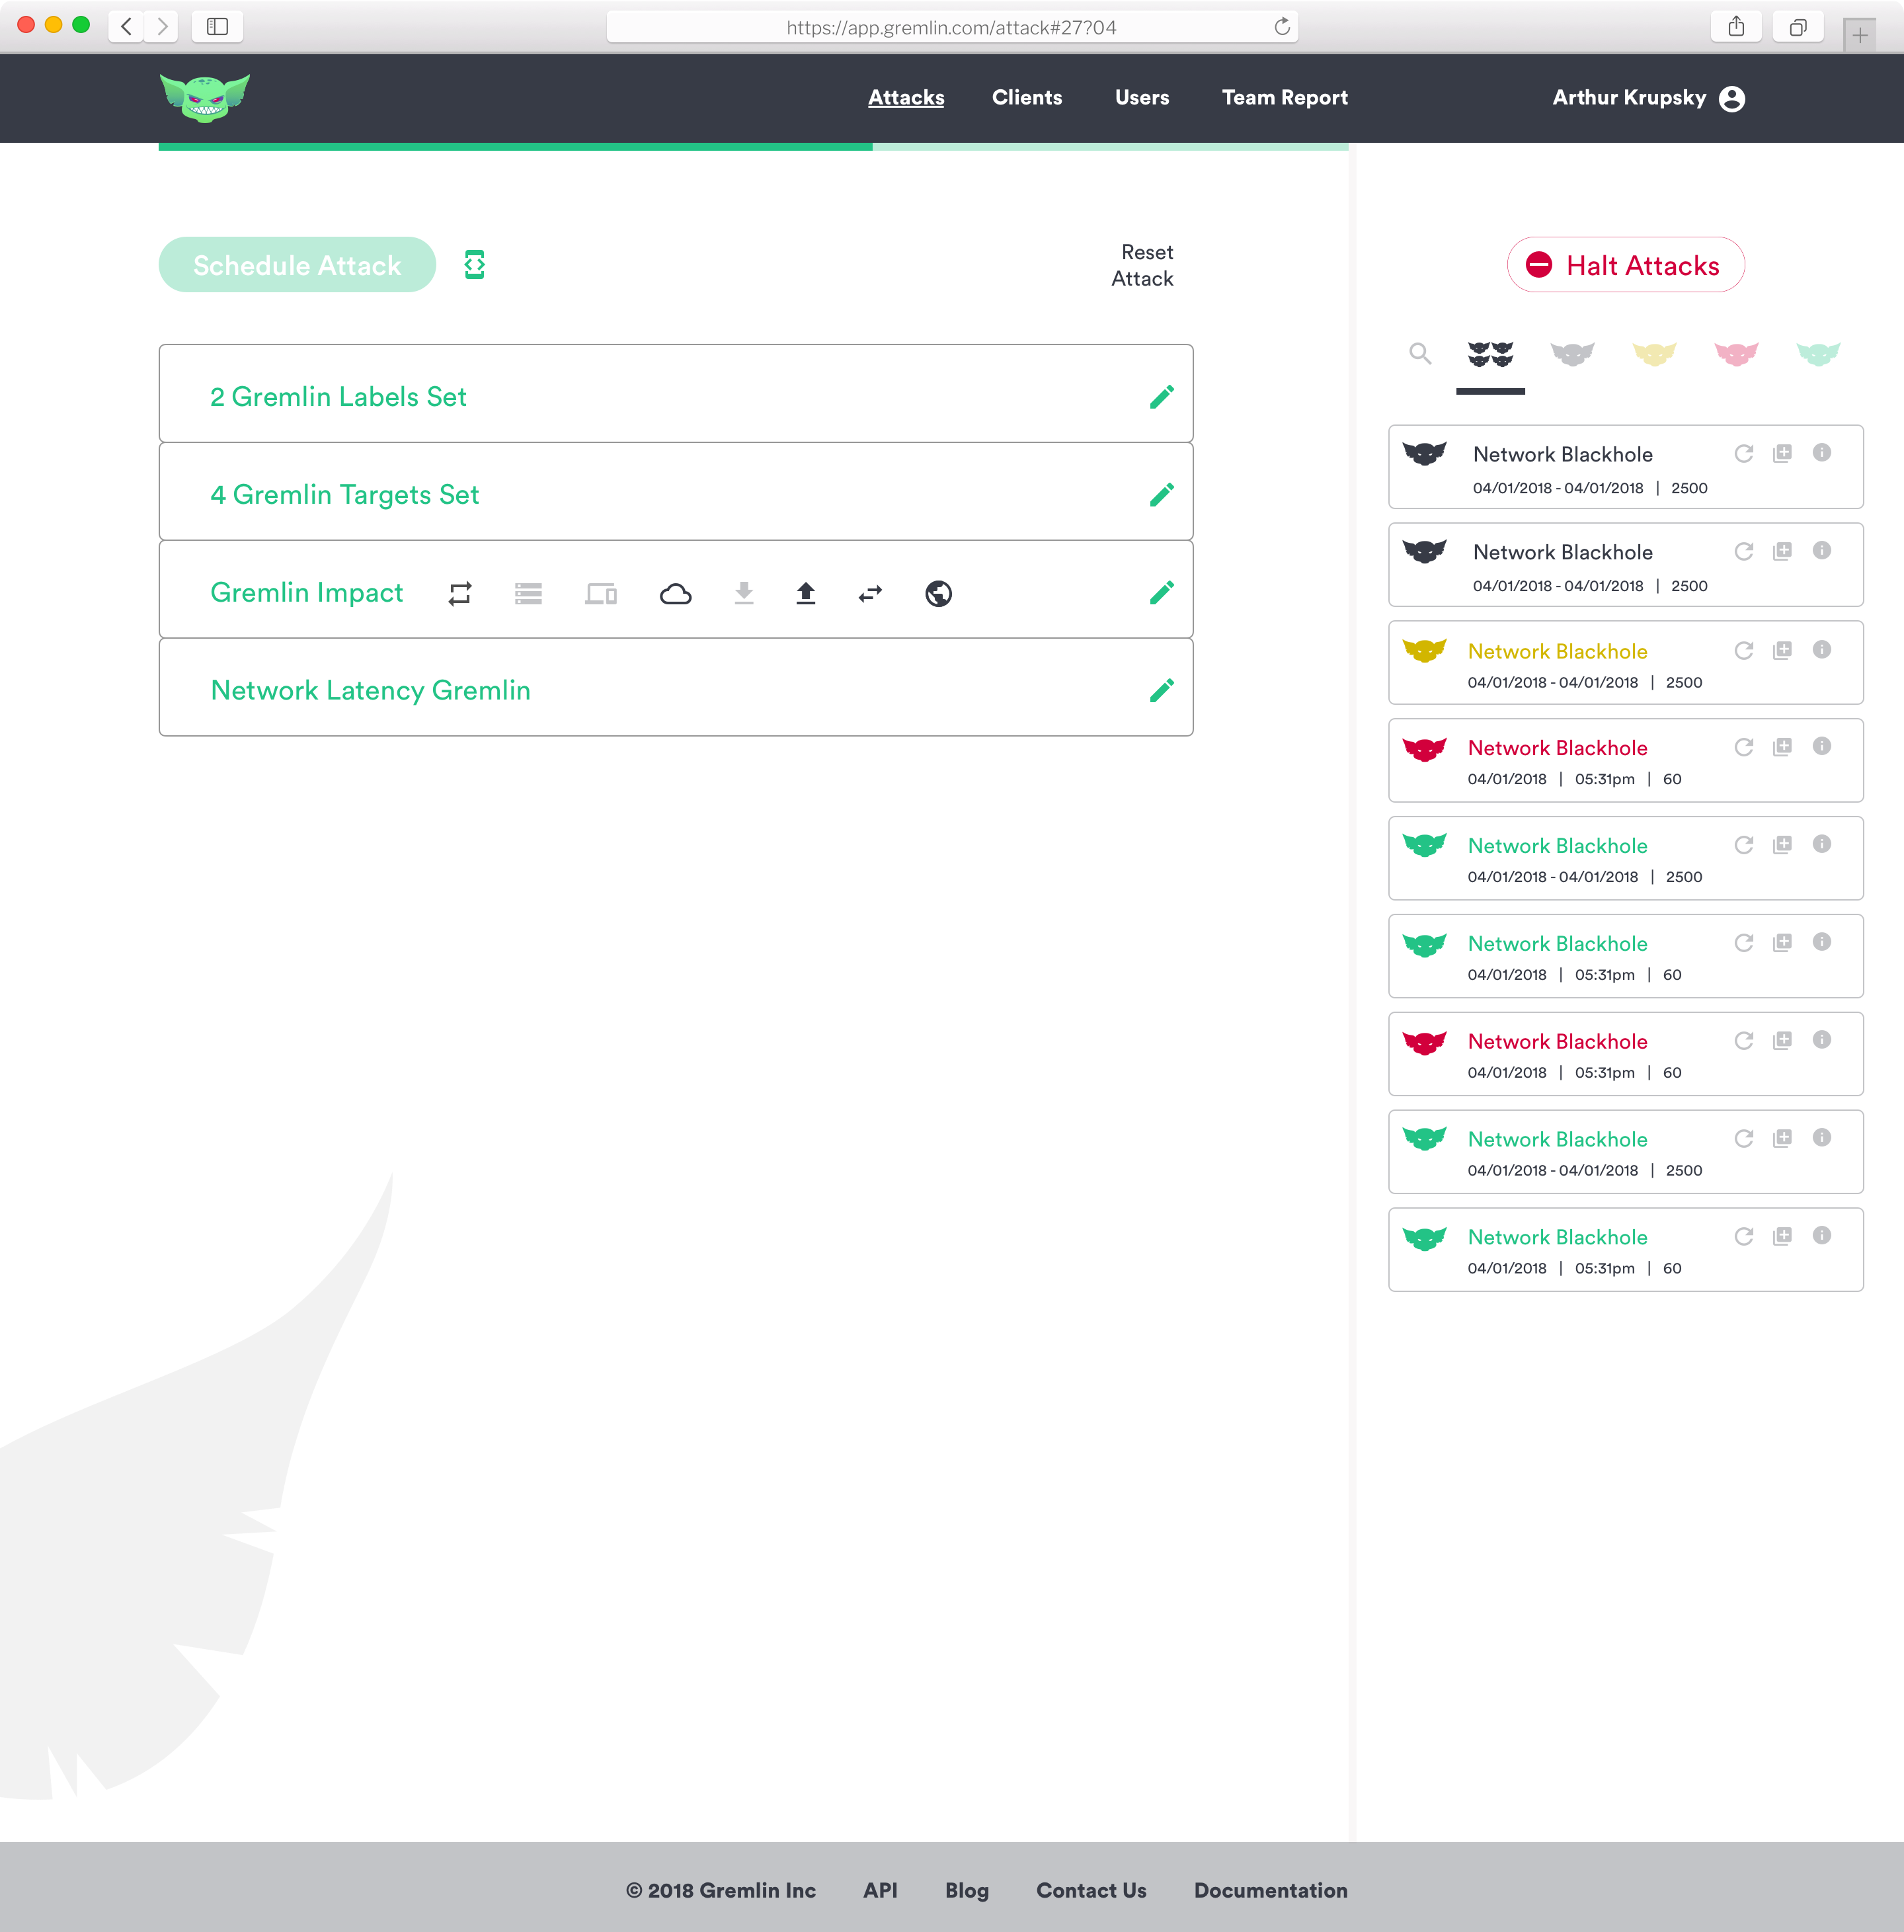Select the devices icon in Gremlin Impact

601,594
